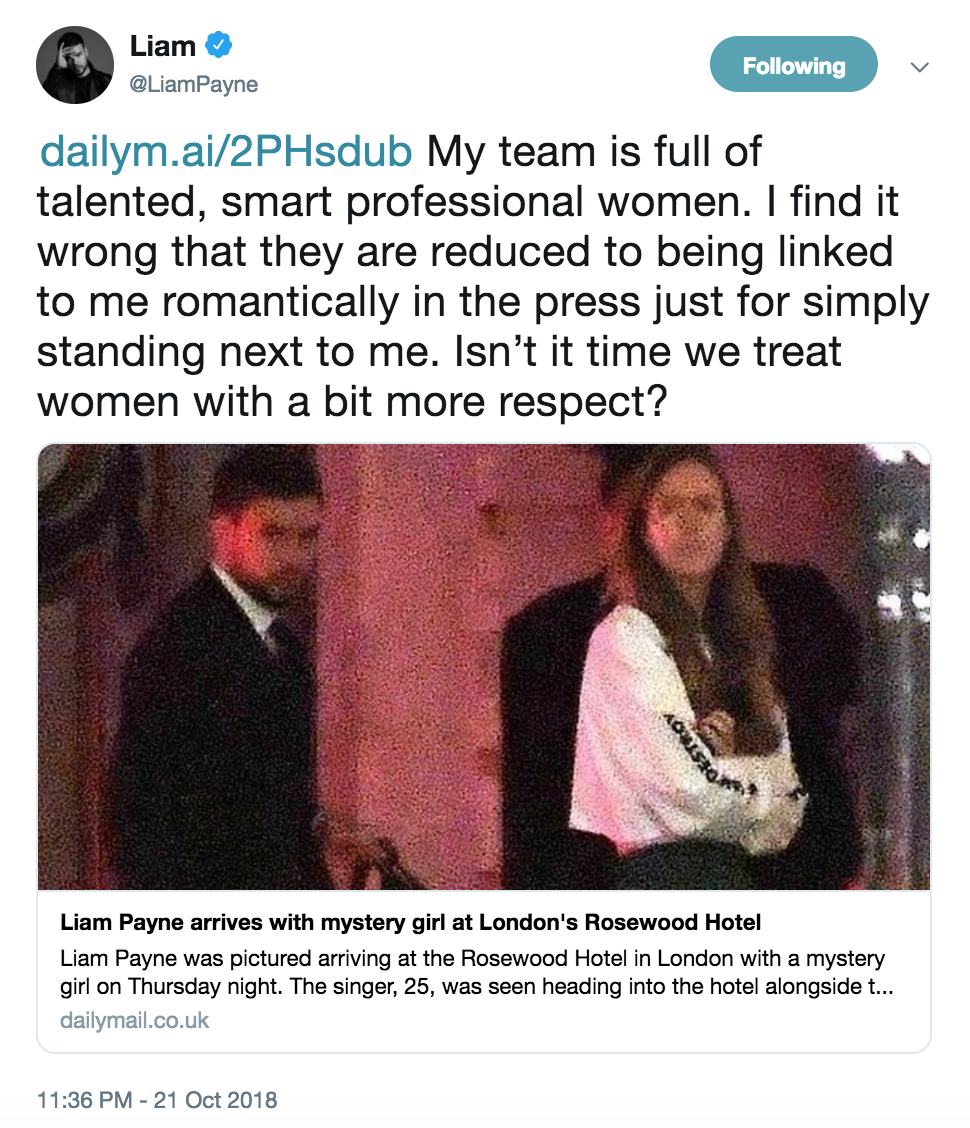Toggle the Following button
Image resolution: width=970 pixels, height=1128 pixels.
[x=793, y=67]
